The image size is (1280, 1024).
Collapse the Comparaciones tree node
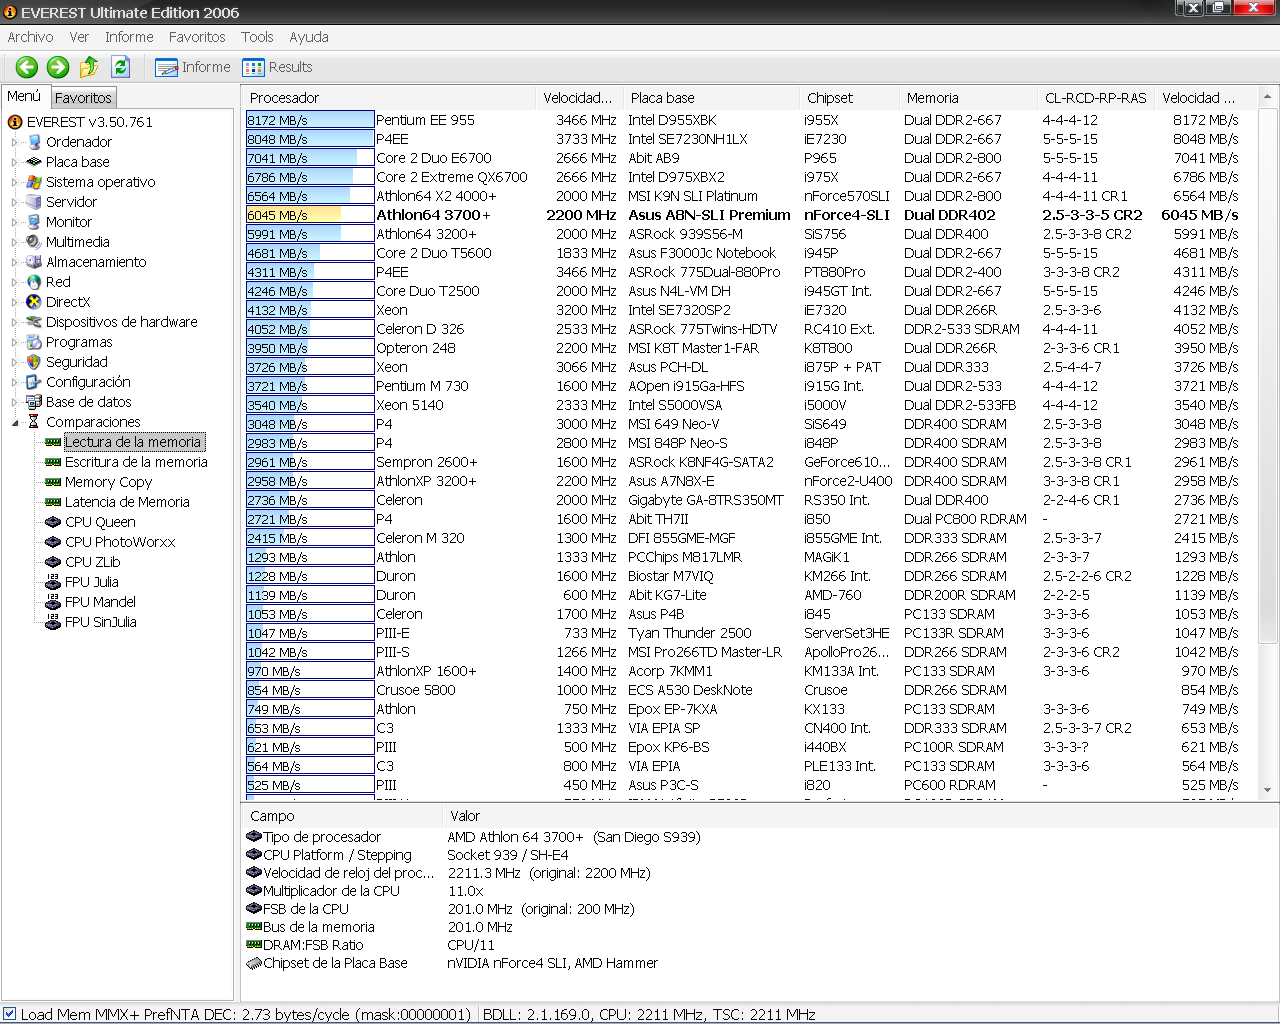click(x=15, y=422)
